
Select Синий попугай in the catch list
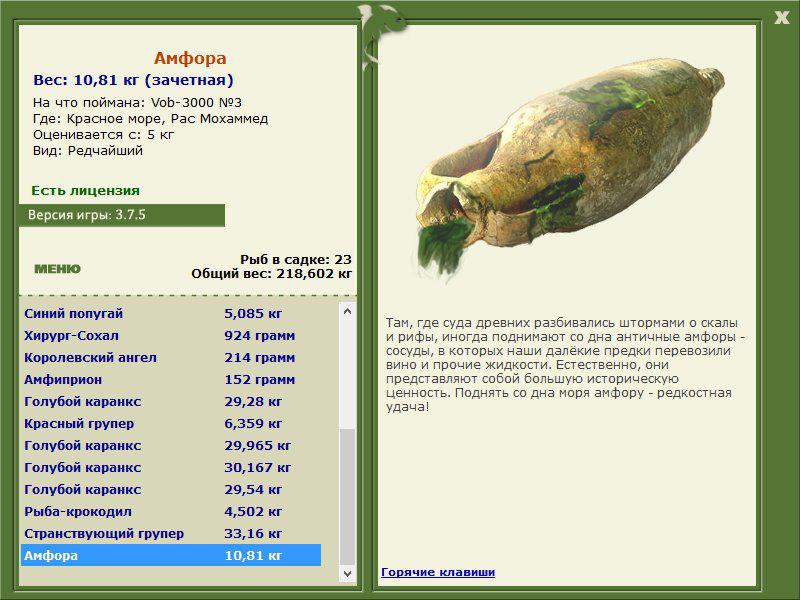171,313
